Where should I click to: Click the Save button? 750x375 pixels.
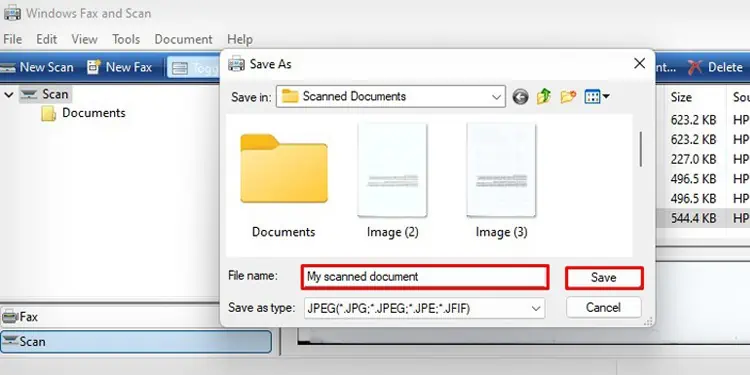point(604,278)
